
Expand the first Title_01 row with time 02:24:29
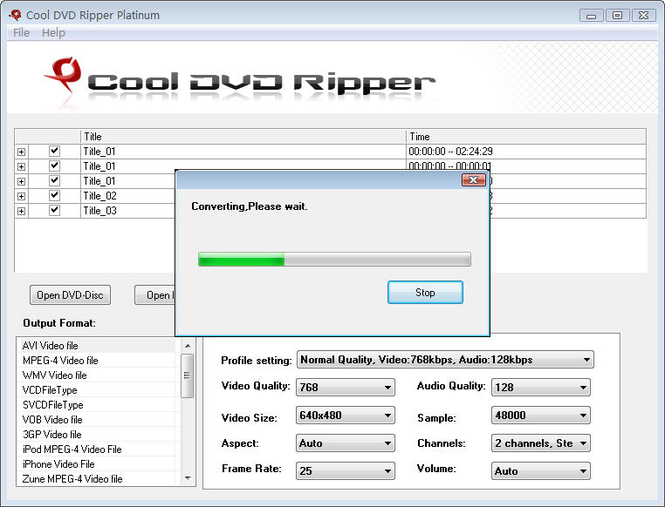click(x=21, y=152)
